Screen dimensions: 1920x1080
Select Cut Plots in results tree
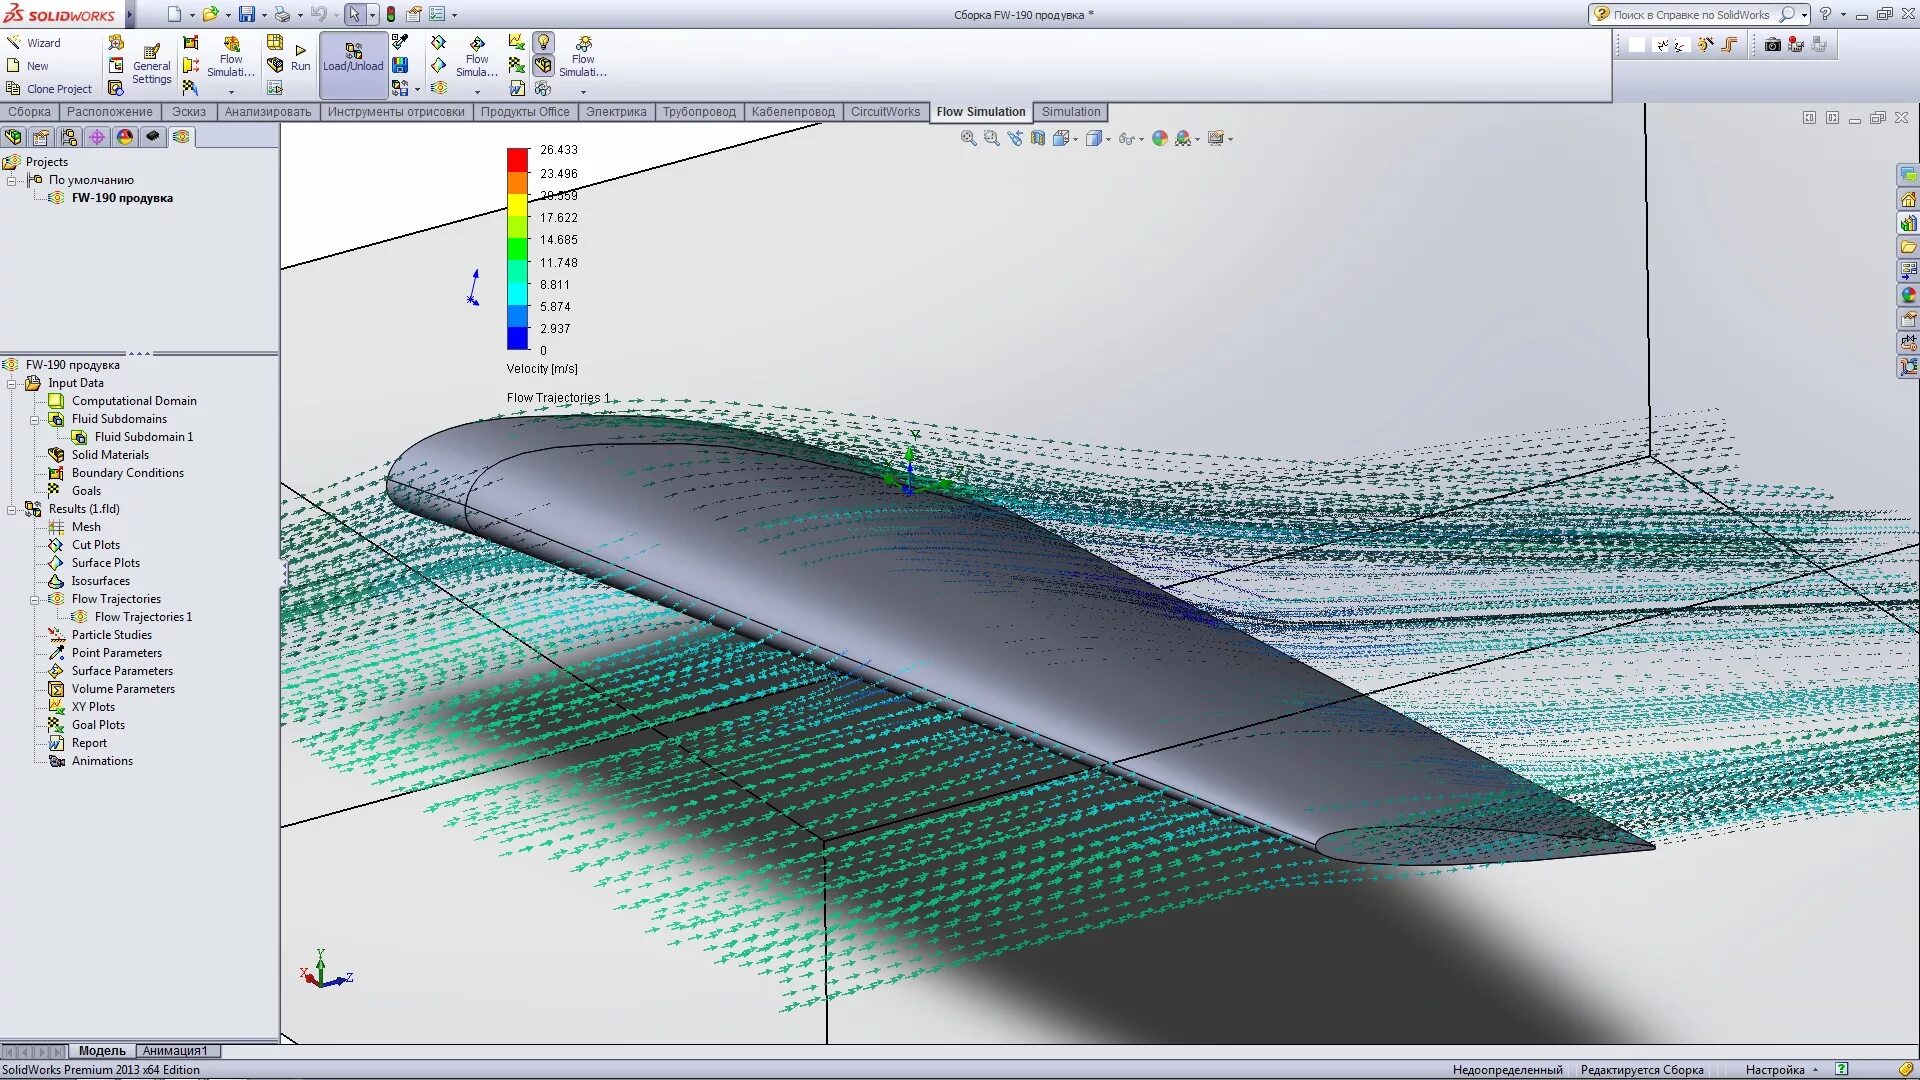coord(95,545)
